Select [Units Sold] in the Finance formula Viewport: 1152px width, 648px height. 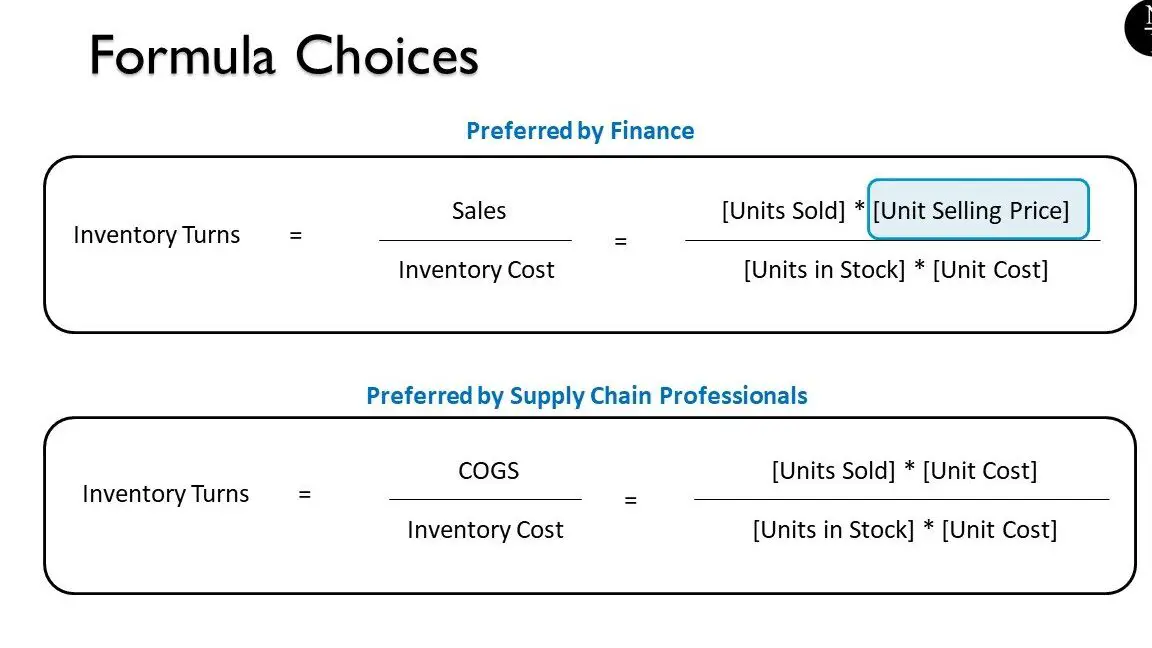coord(783,211)
